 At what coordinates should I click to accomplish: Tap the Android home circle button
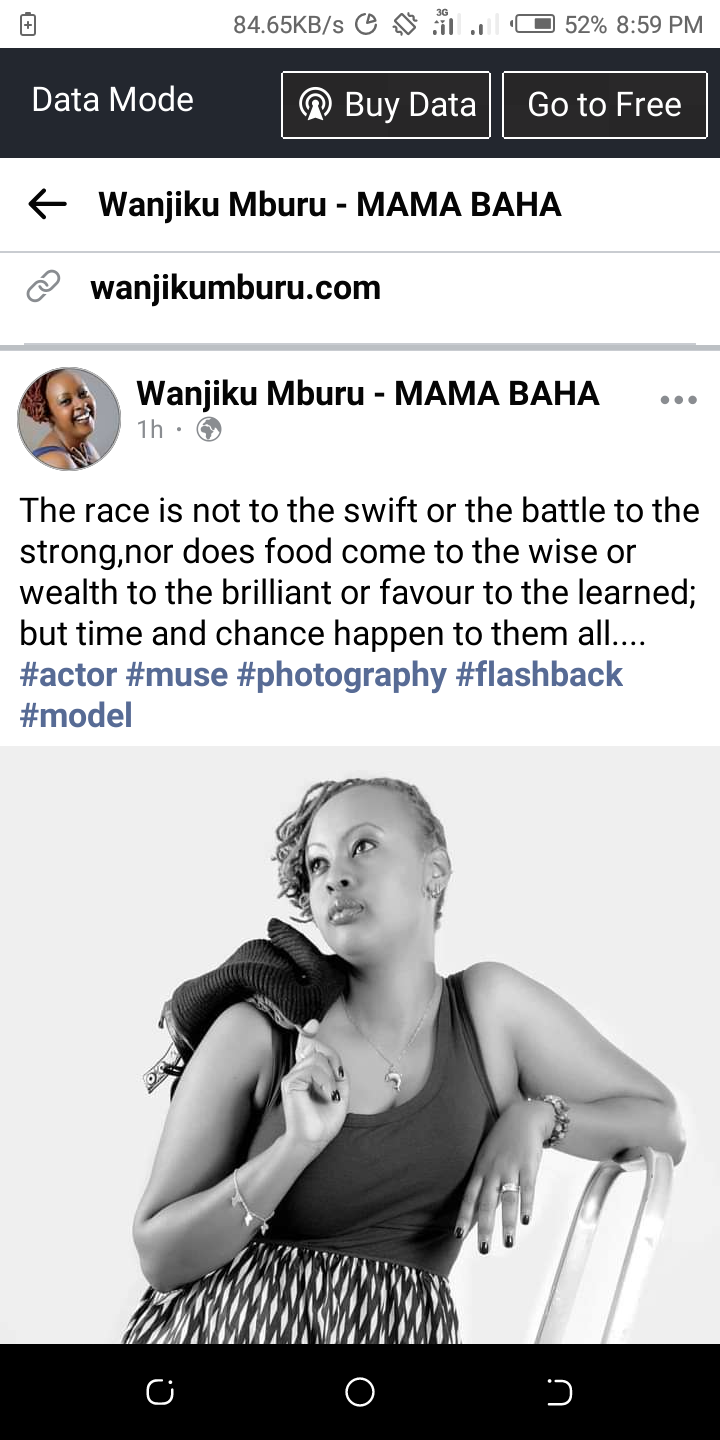point(360,1392)
